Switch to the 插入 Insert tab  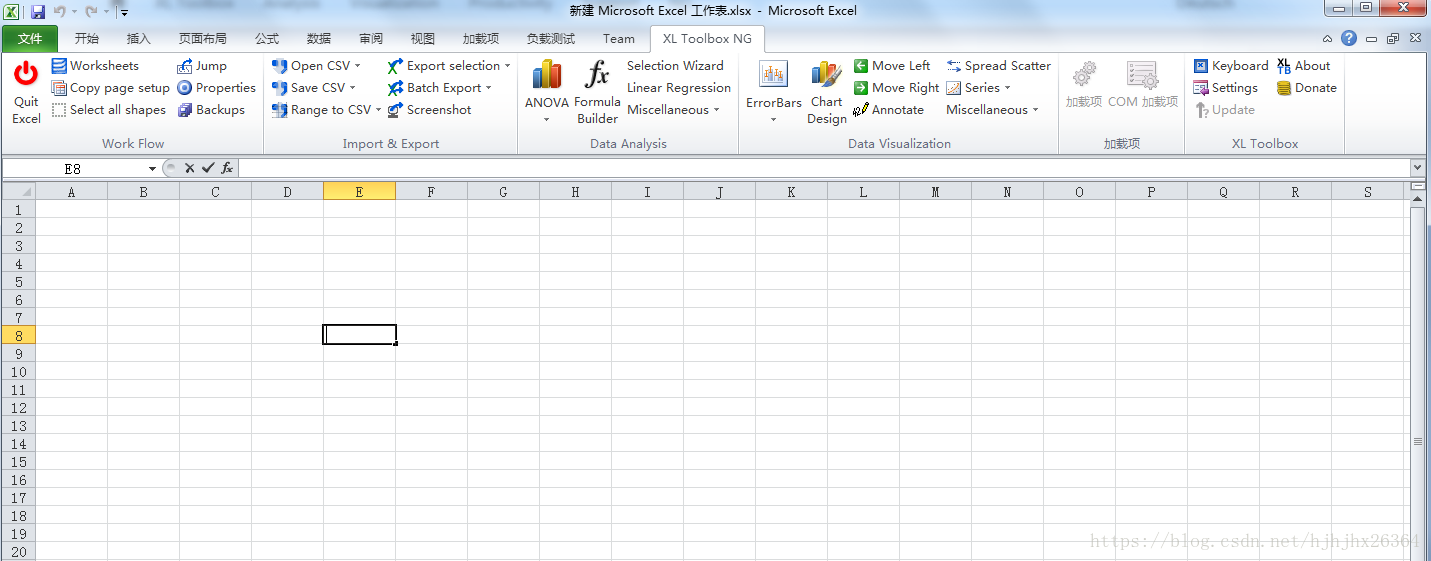coord(139,38)
